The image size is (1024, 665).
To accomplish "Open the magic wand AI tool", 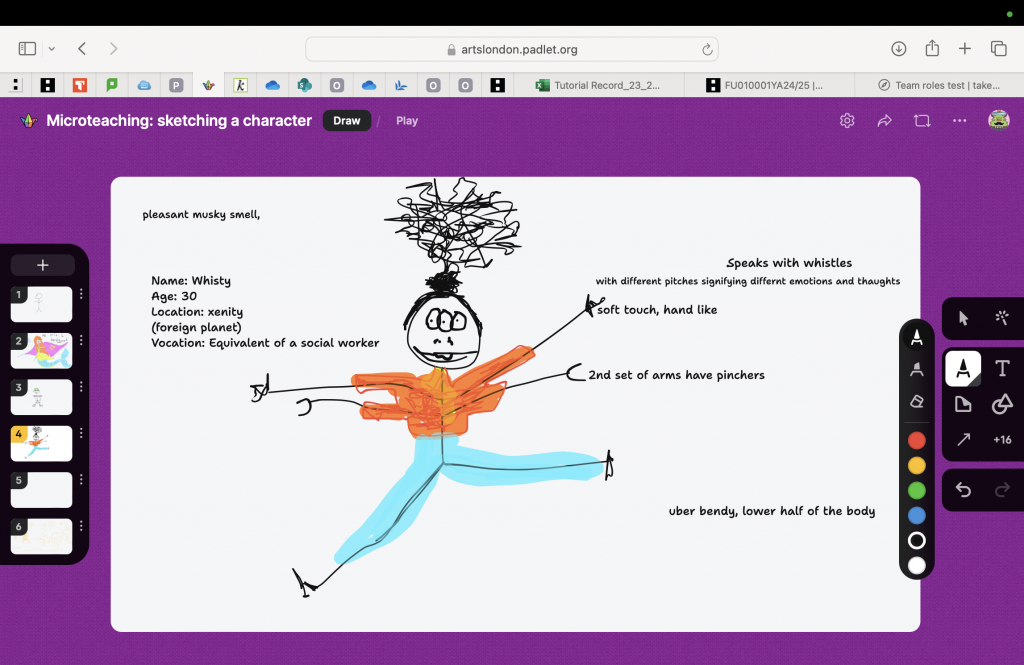I will (x=1002, y=318).
